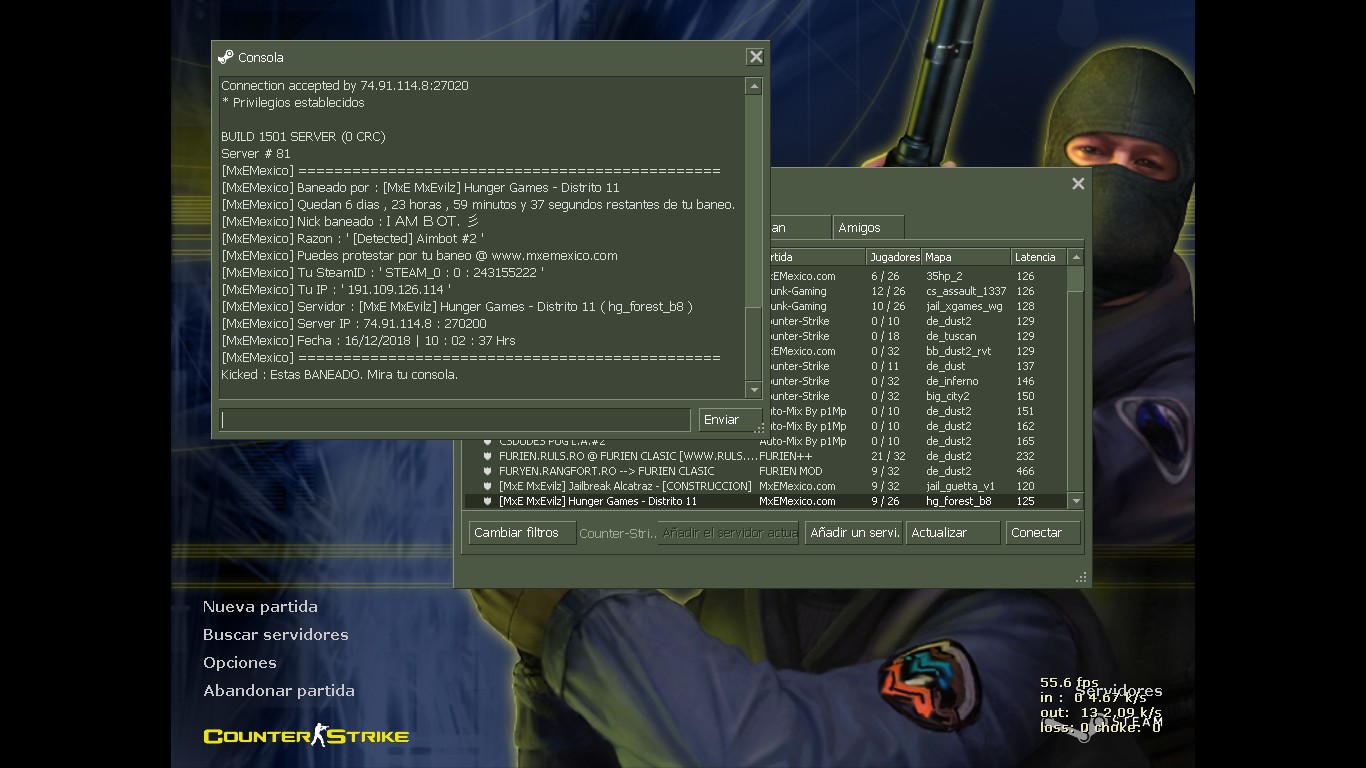The image size is (1366, 768).
Task: Click the console line 'Connection accepted by 74.91.114.8:27020'
Action: (x=345, y=86)
